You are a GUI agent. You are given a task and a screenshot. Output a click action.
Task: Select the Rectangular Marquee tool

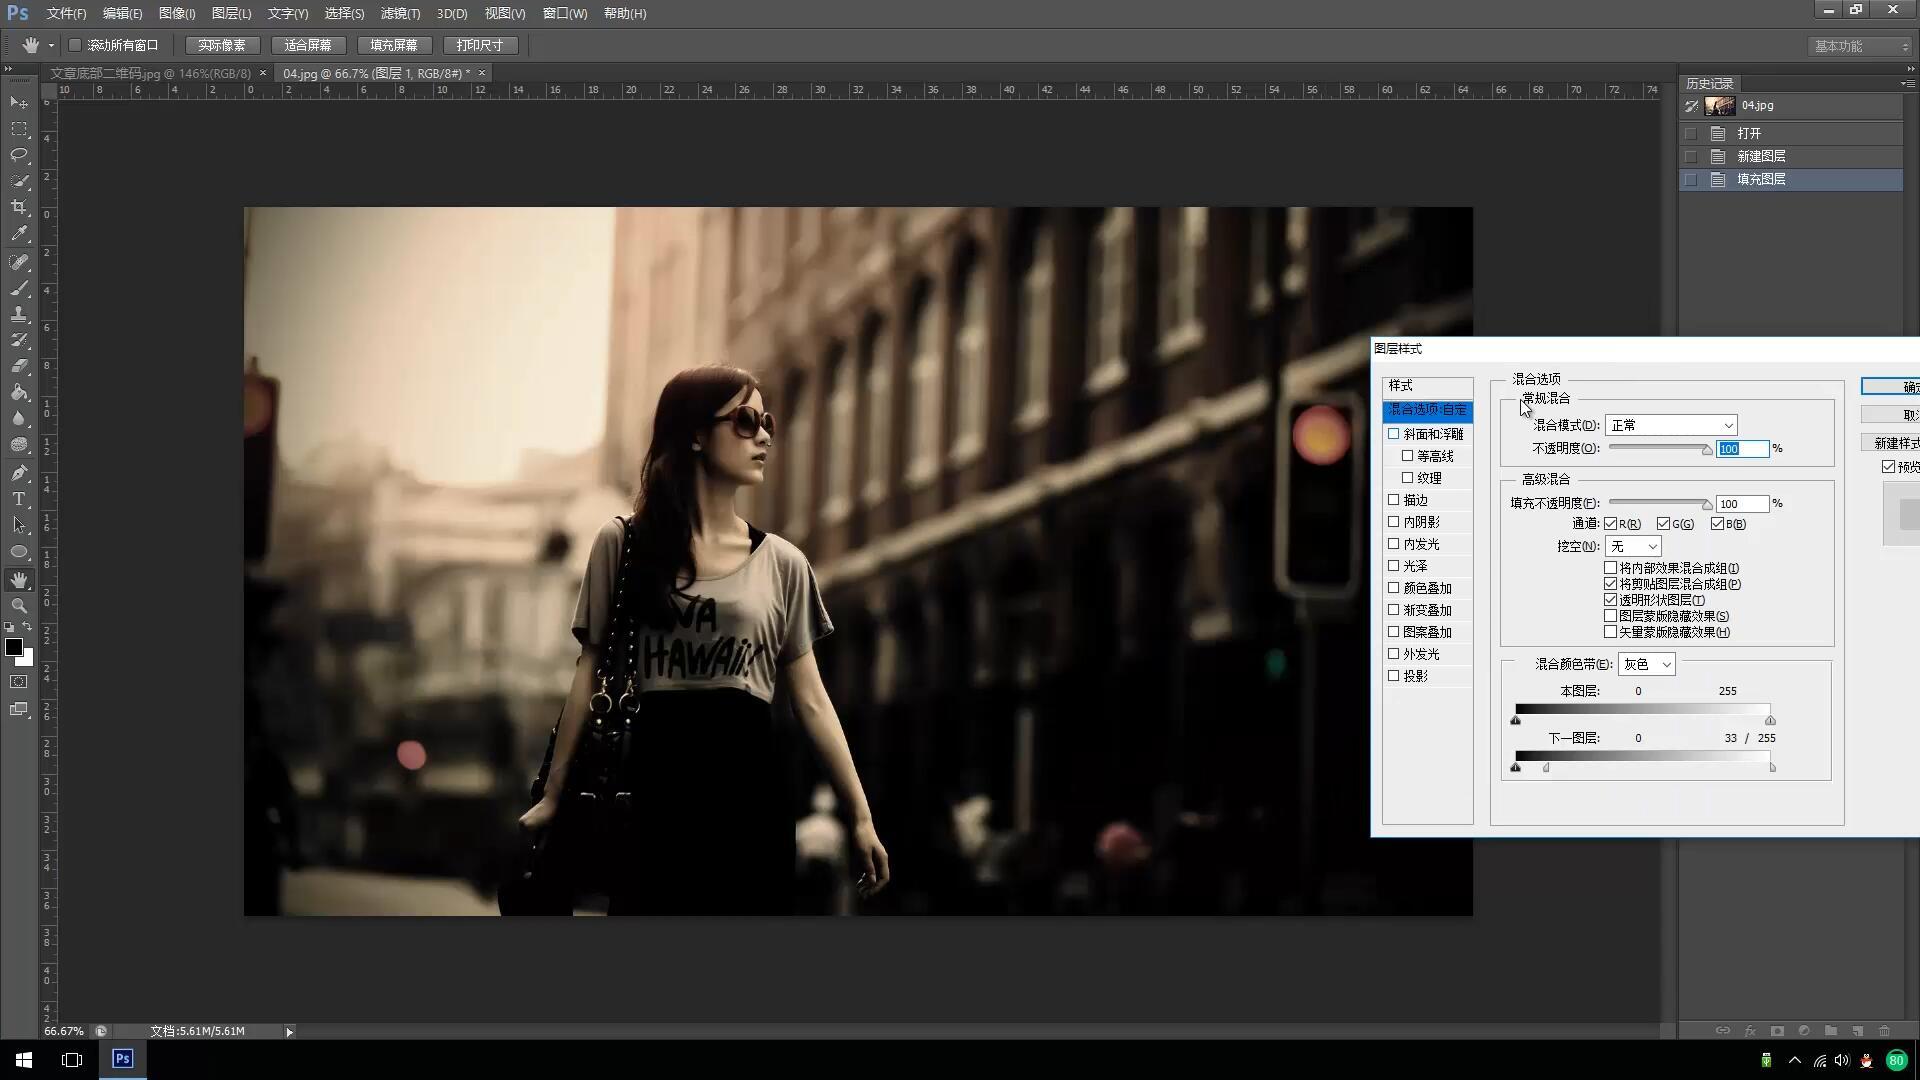pos(19,129)
